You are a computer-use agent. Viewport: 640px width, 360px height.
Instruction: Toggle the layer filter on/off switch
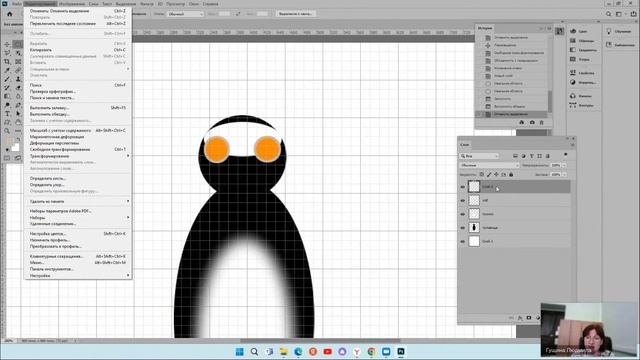point(565,155)
